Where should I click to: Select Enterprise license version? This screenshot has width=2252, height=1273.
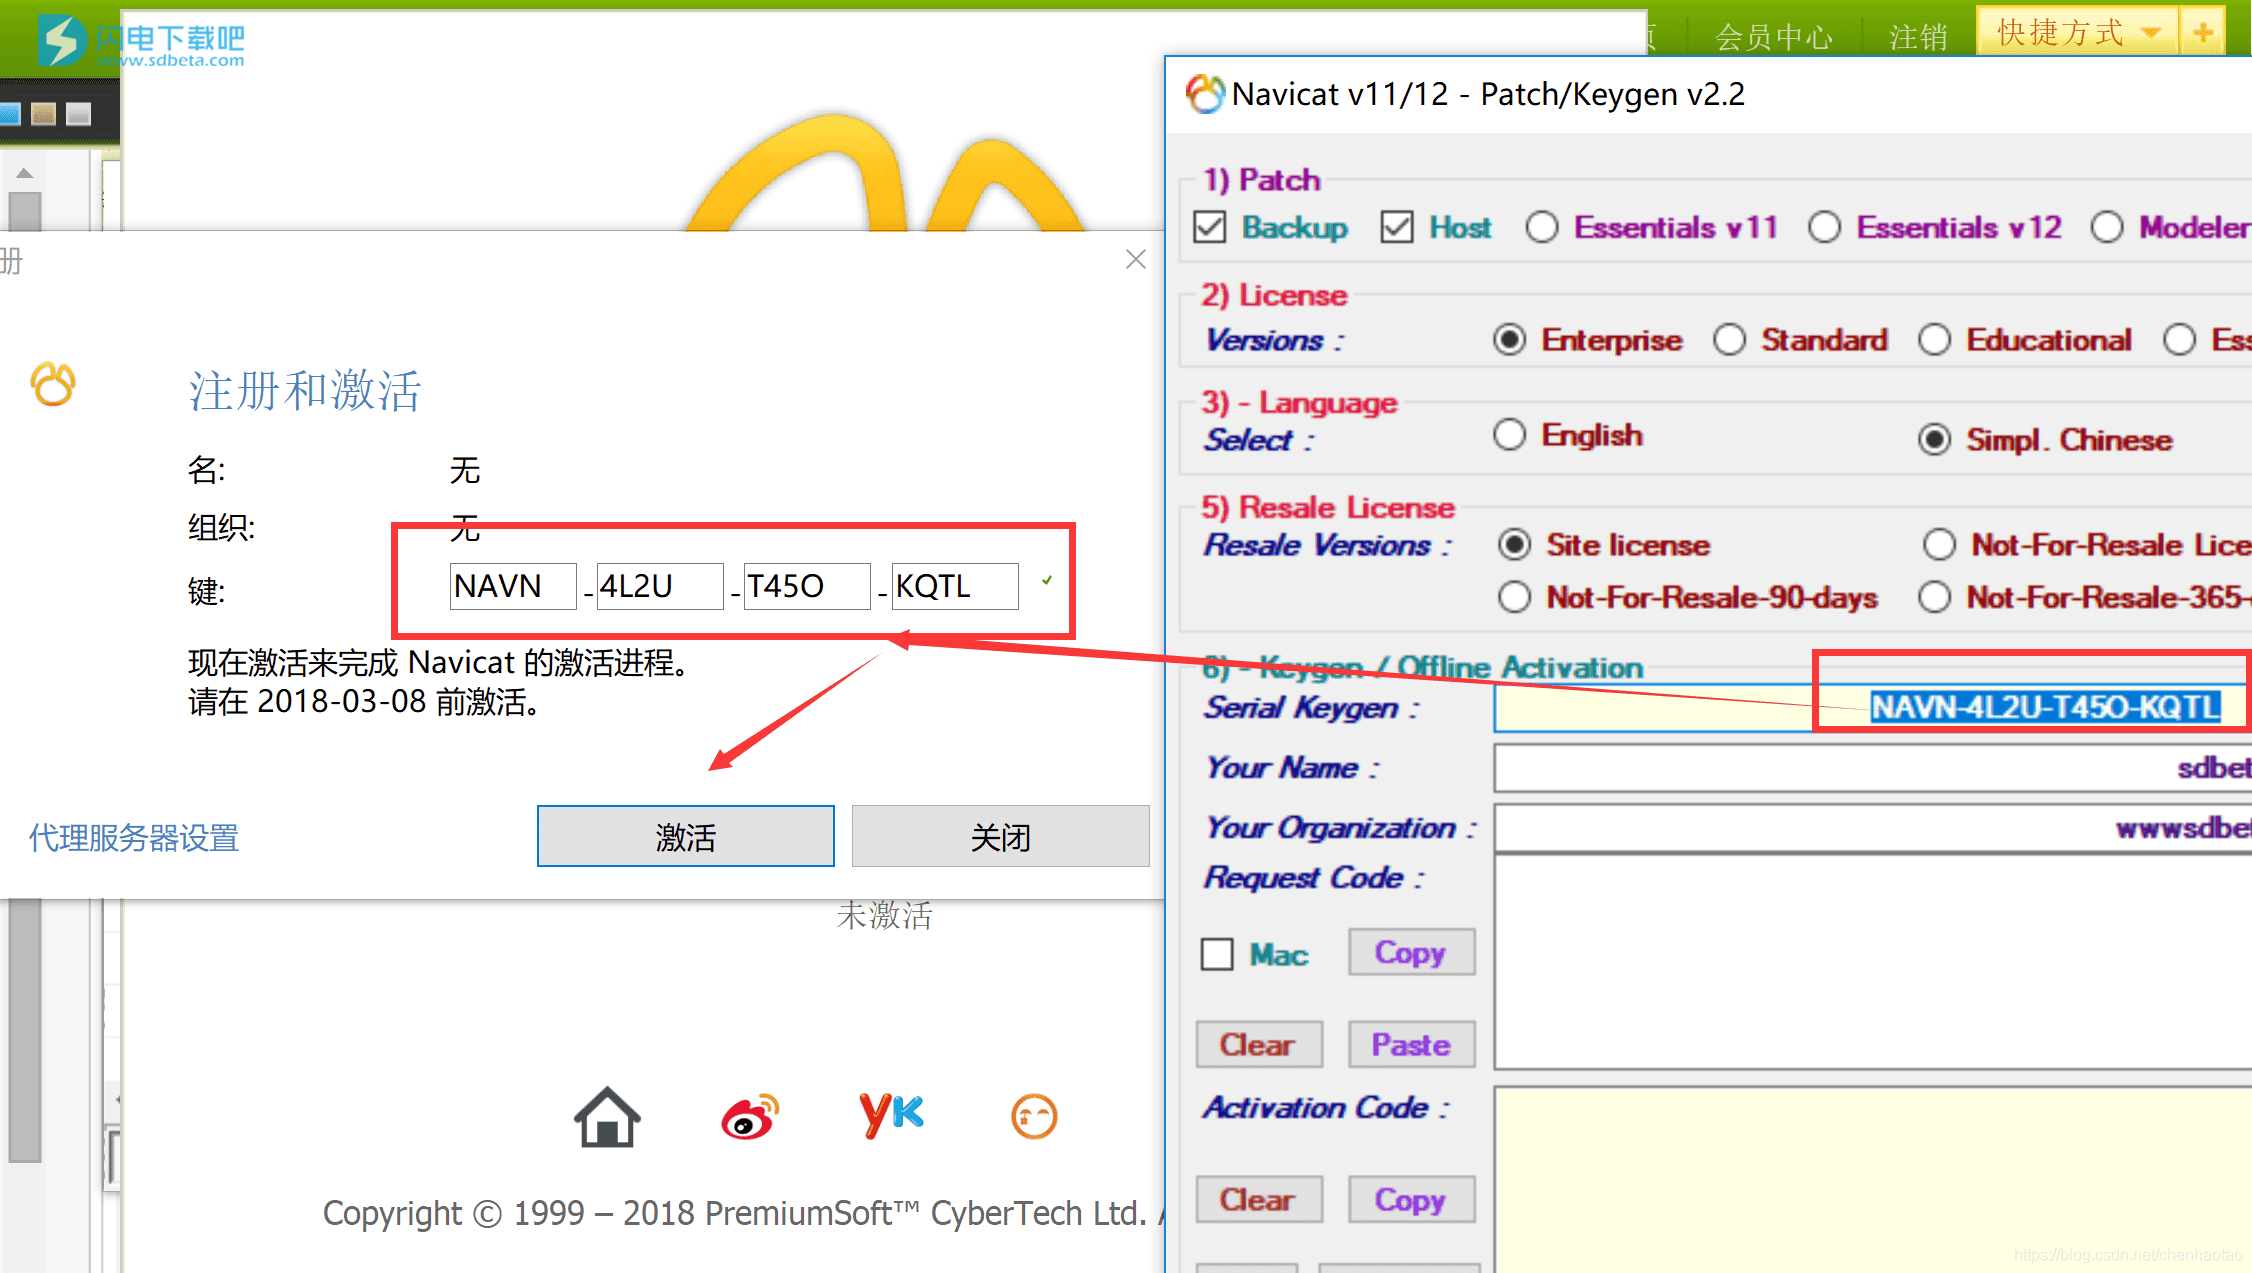[1510, 340]
